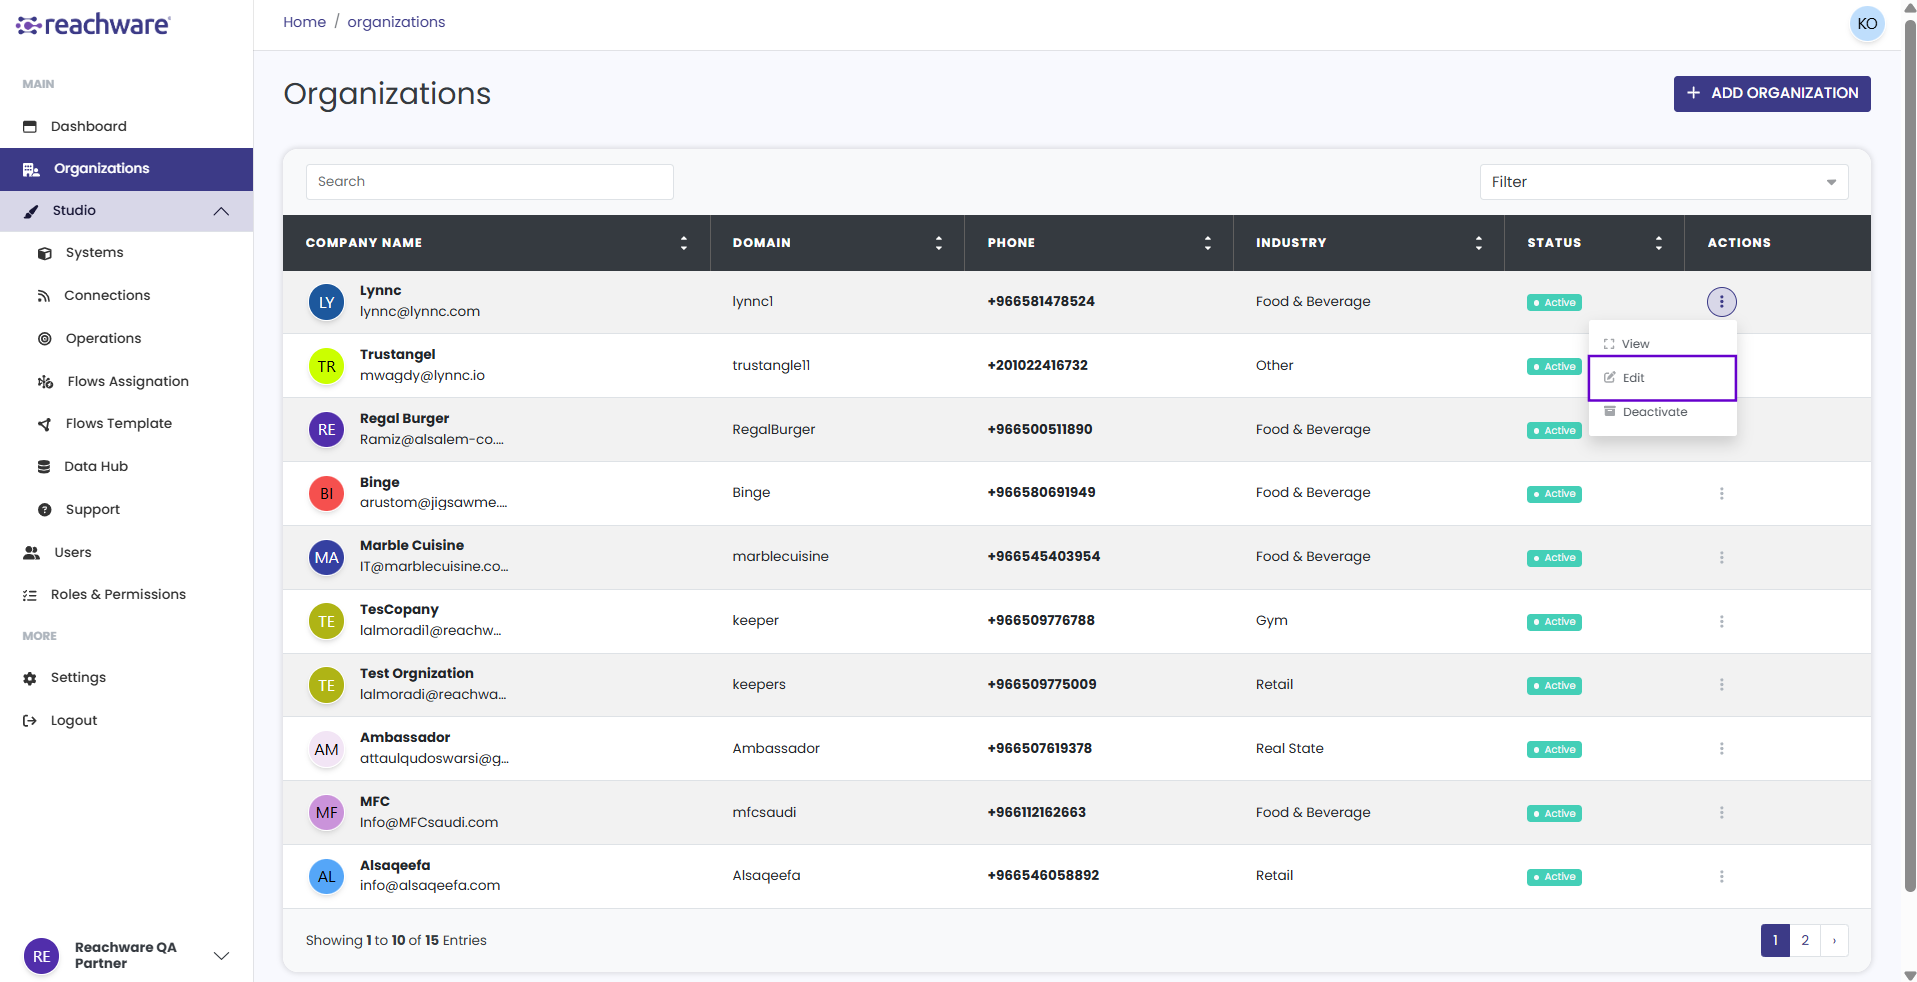Click the LY avatar of Lynnc
1917x982 pixels.
(x=326, y=302)
